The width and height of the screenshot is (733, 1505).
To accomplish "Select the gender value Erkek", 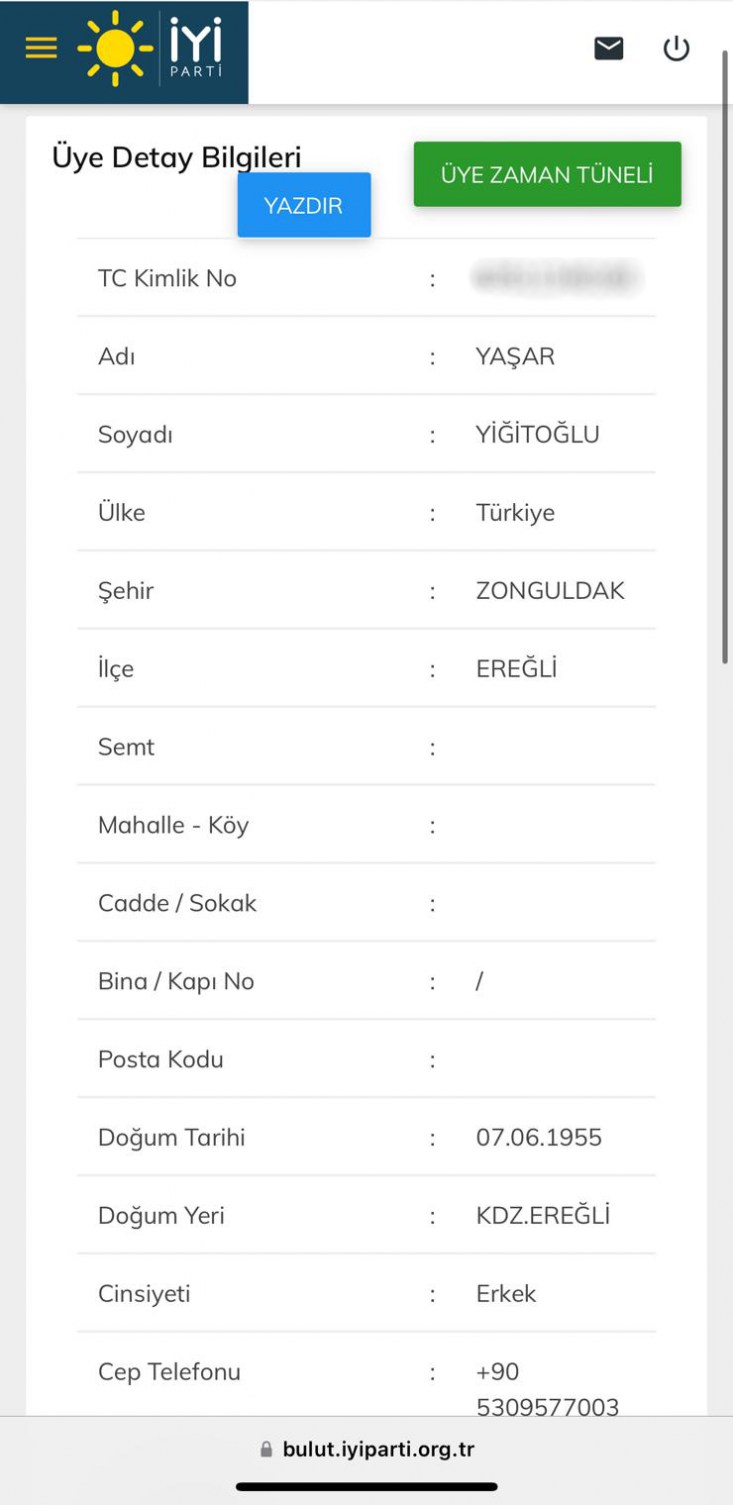I will [x=506, y=1293].
